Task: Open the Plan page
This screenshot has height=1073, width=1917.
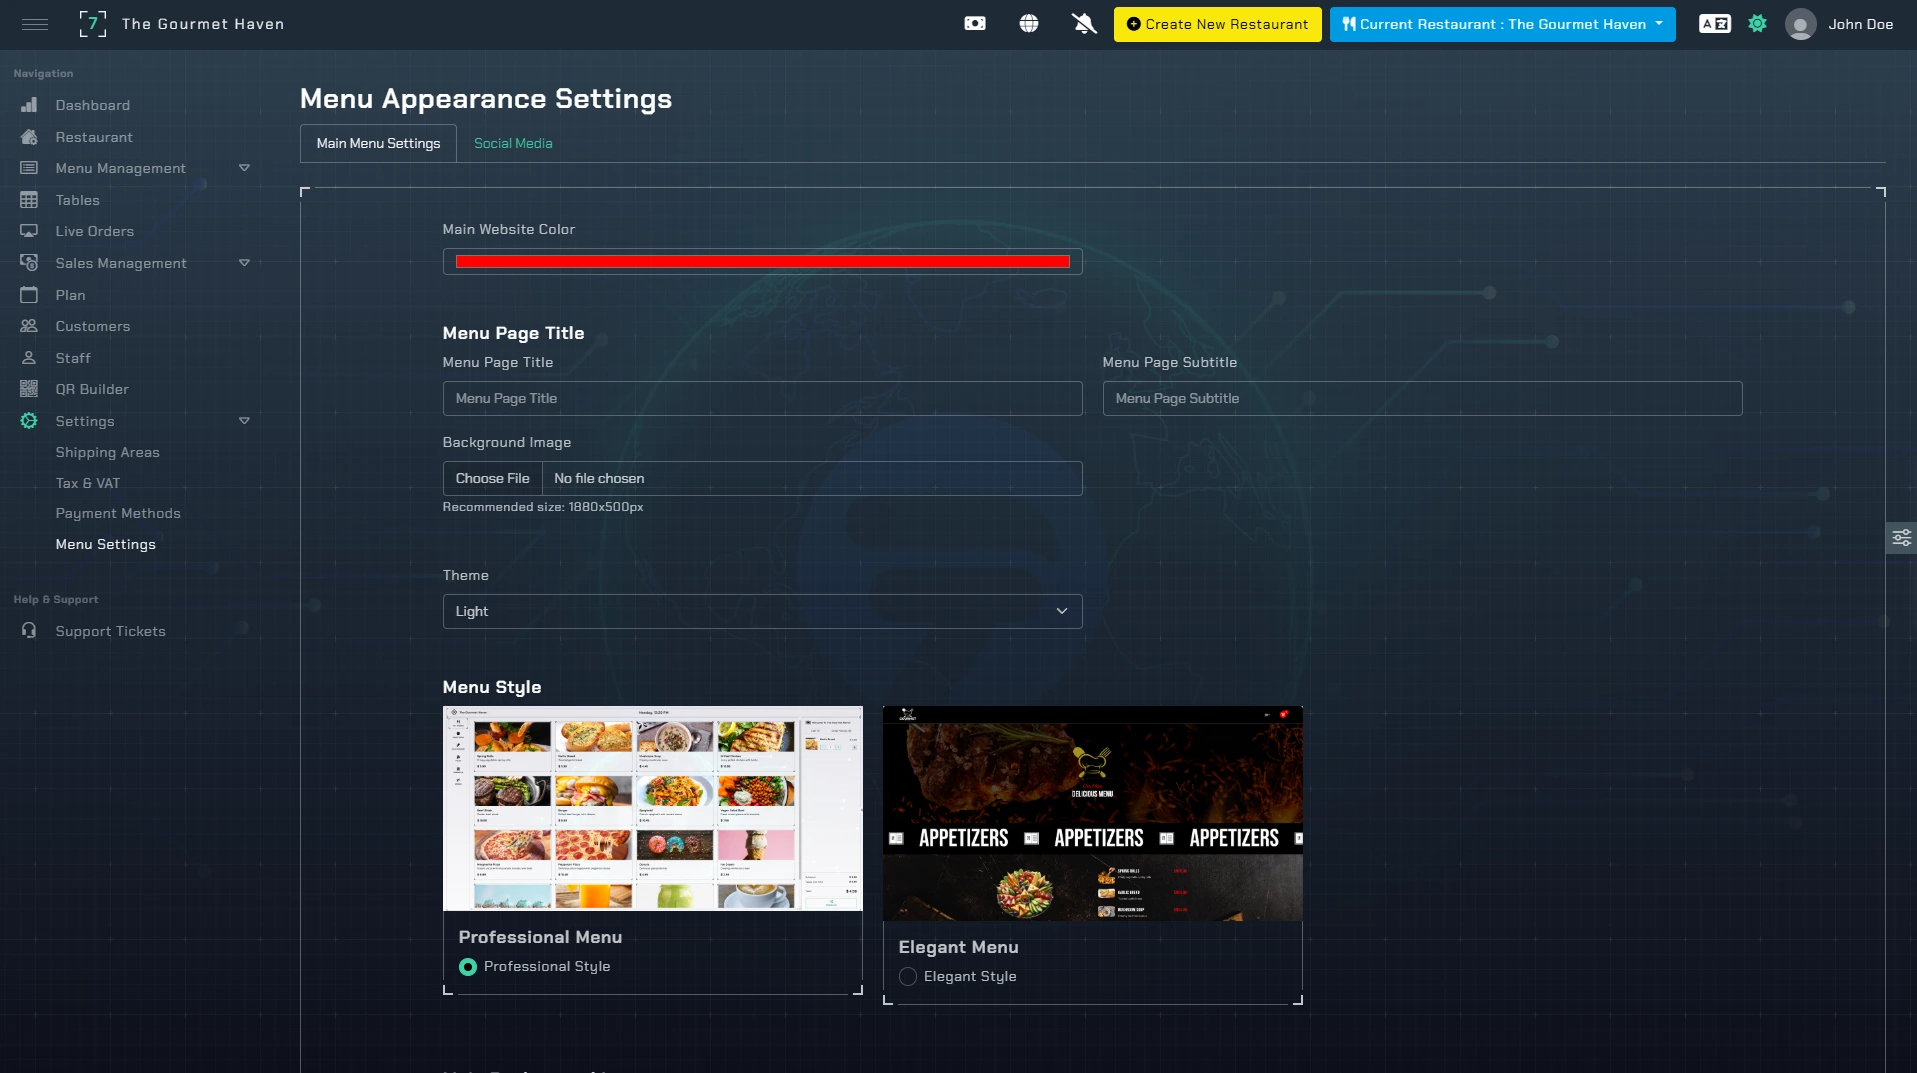Action: pyautogui.click(x=71, y=295)
